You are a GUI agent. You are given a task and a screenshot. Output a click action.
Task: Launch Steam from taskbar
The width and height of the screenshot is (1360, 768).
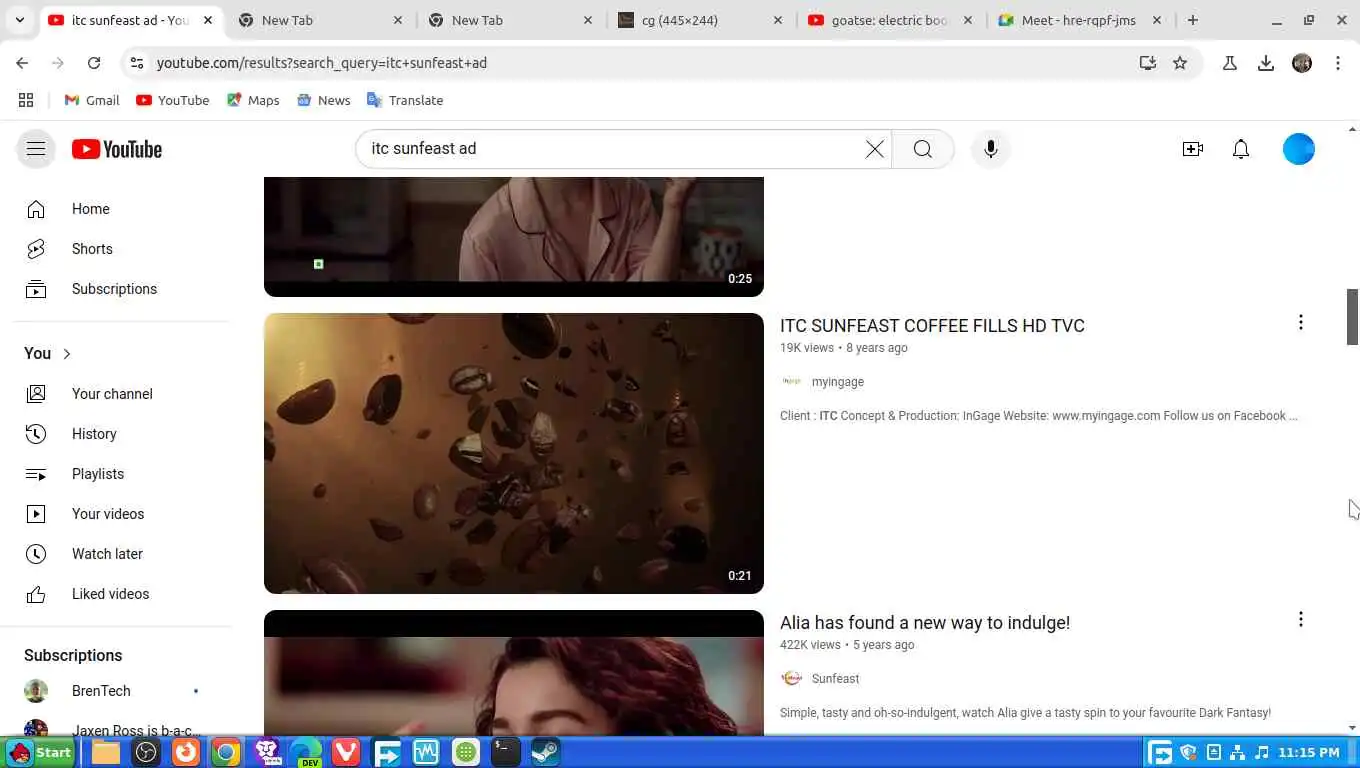pos(546,752)
